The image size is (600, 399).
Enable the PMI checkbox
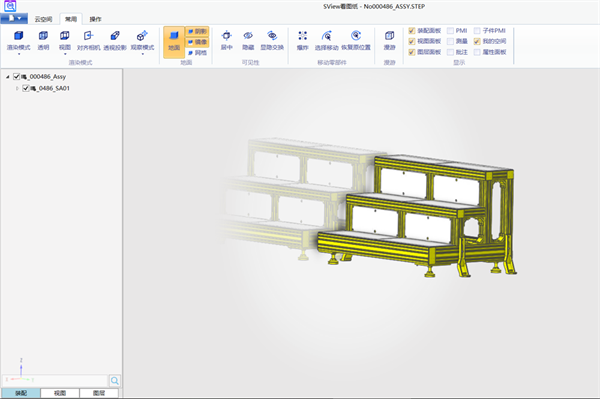coord(450,31)
